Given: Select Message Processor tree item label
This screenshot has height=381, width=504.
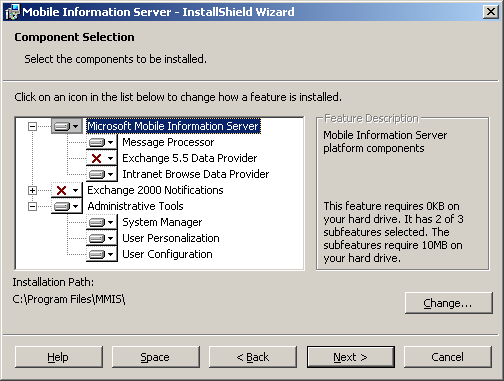Looking at the screenshot, I should tap(168, 142).
